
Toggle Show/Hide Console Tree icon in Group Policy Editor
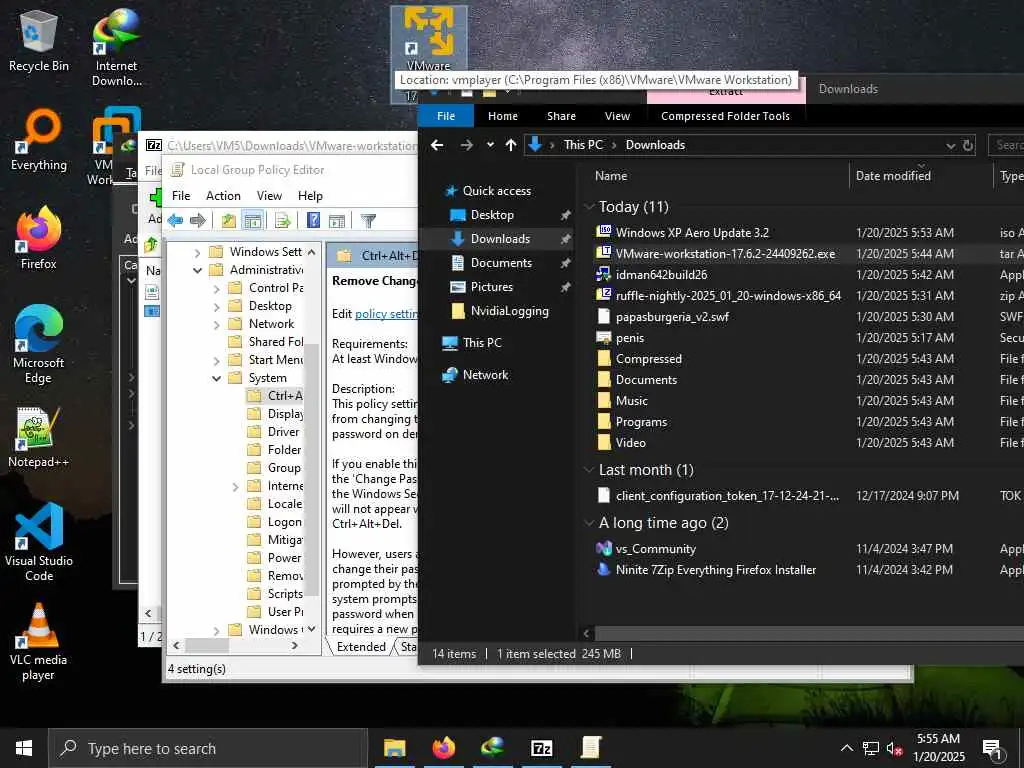(253, 221)
